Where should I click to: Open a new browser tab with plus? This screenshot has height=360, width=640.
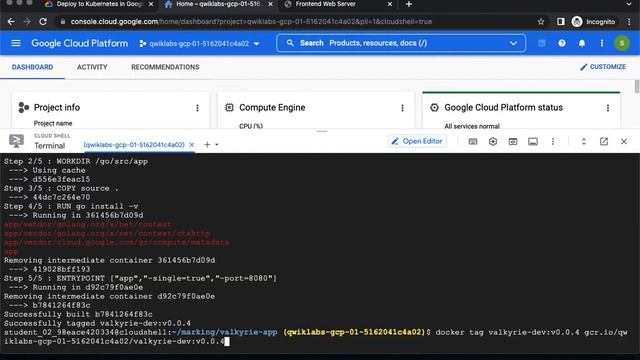[409, 4]
